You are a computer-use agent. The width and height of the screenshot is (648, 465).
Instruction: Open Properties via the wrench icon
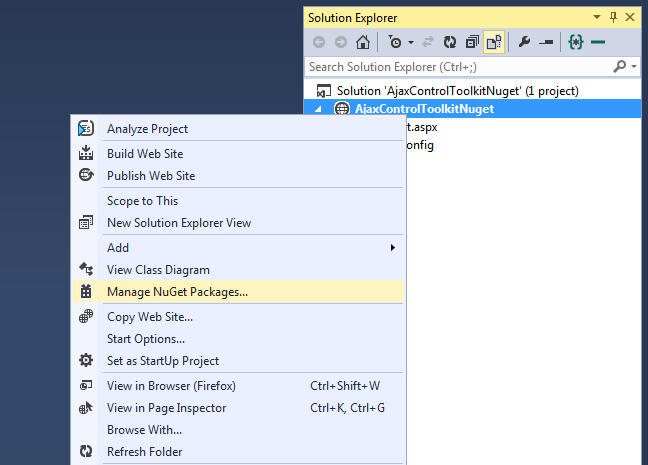pos(524,42)
